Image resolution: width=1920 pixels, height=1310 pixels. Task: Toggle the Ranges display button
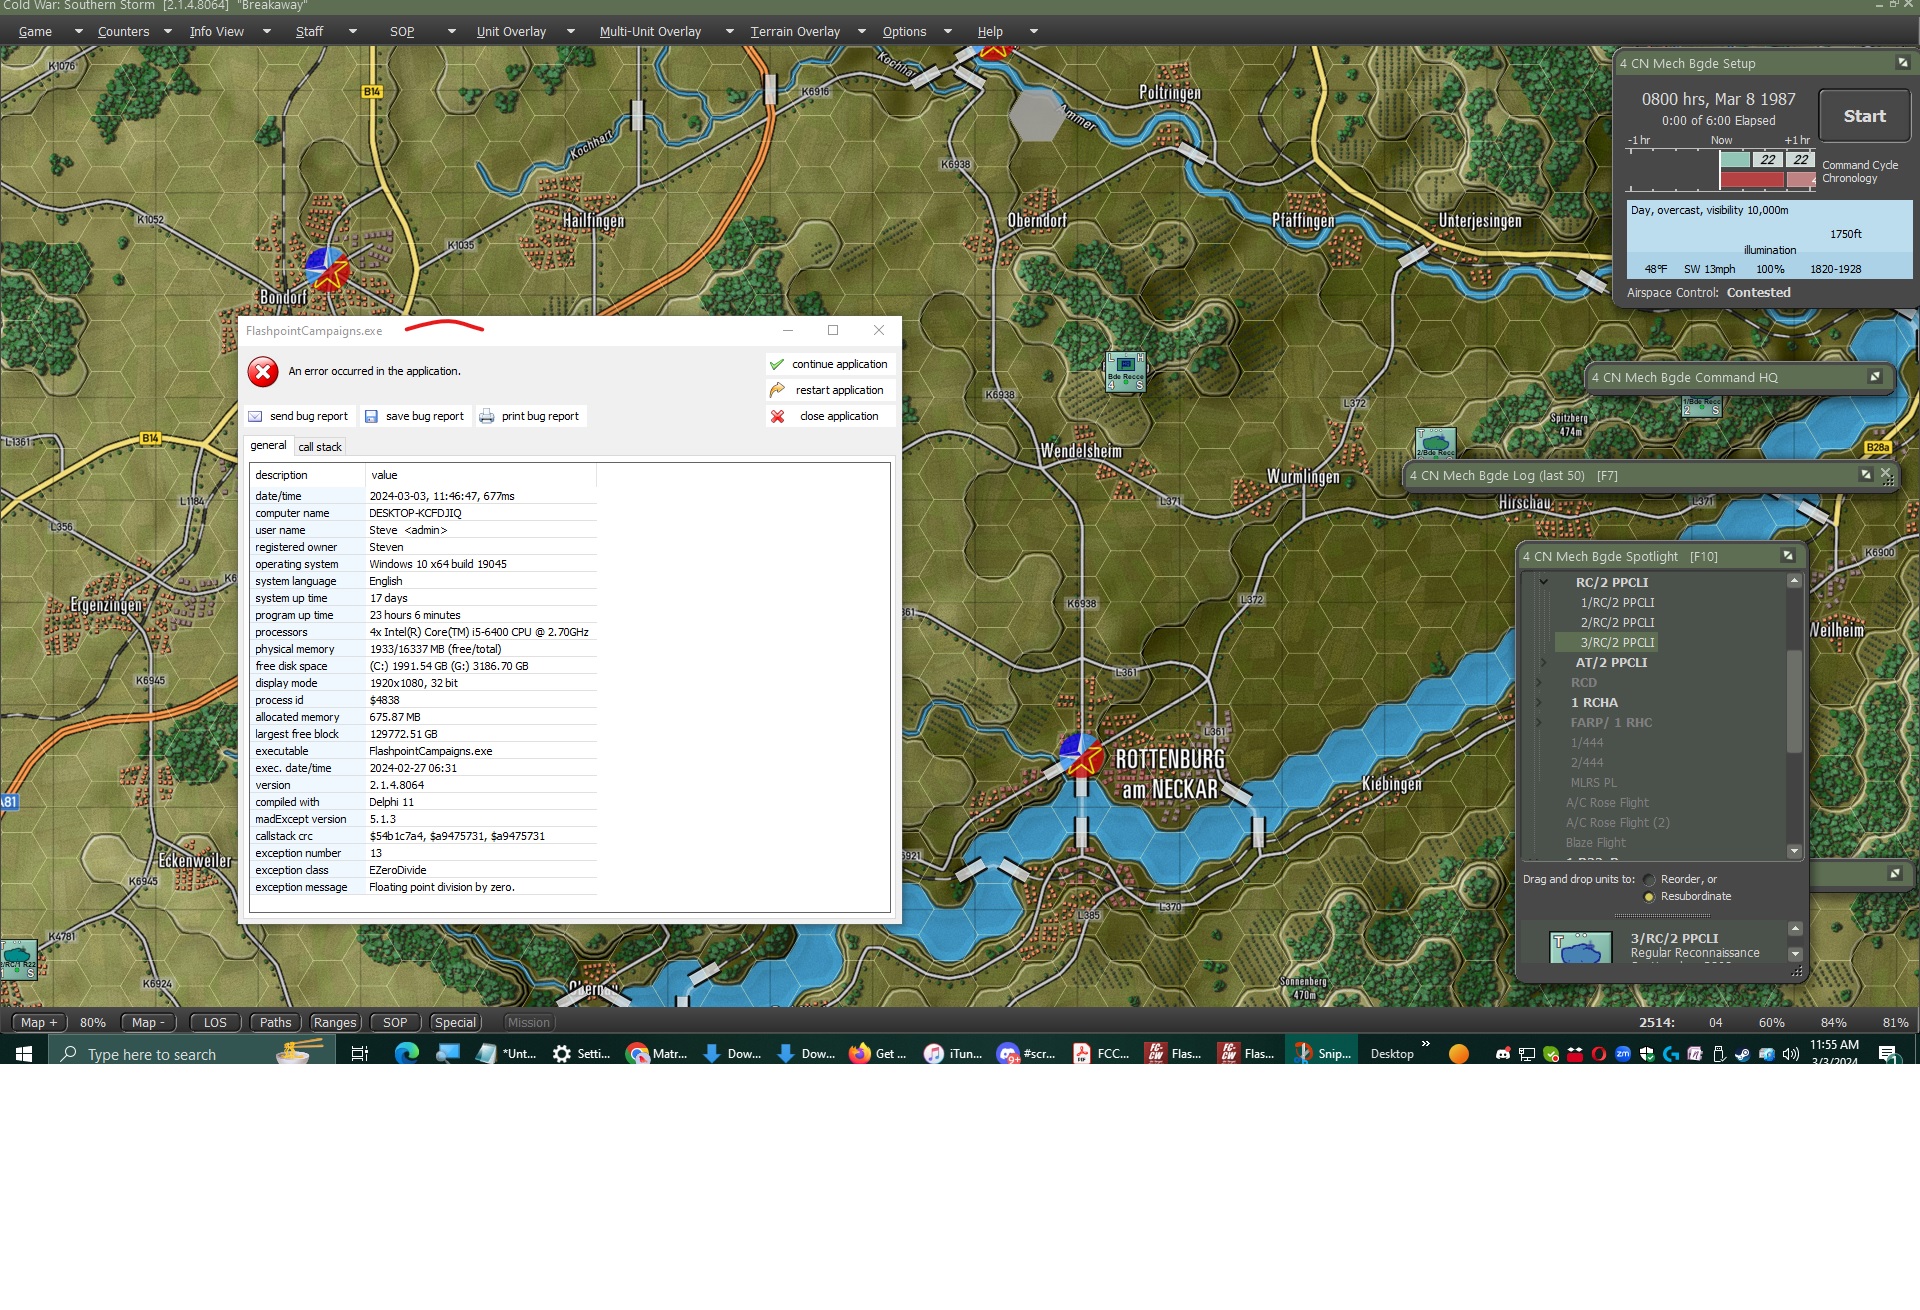[335, 1022]
